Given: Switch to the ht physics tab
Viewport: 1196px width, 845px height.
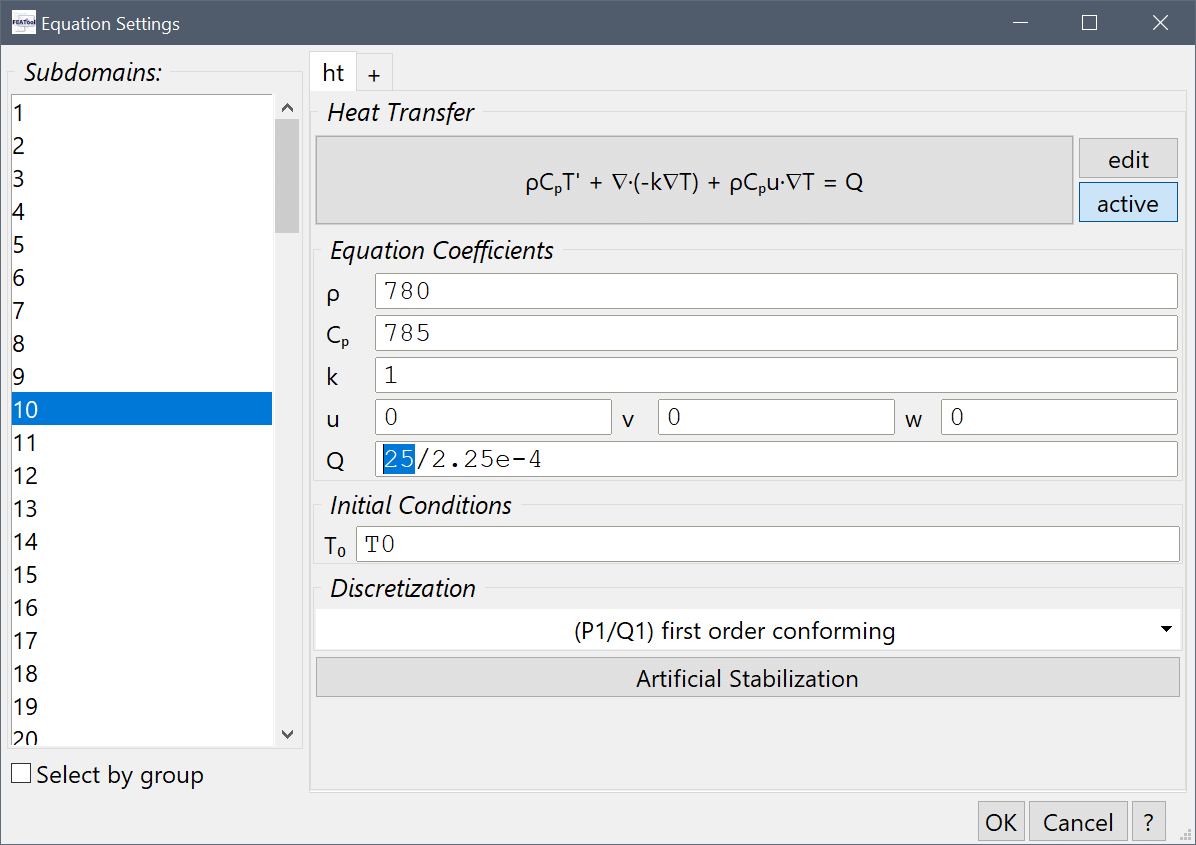Looking at the screenshot, I should click(333, 73).
